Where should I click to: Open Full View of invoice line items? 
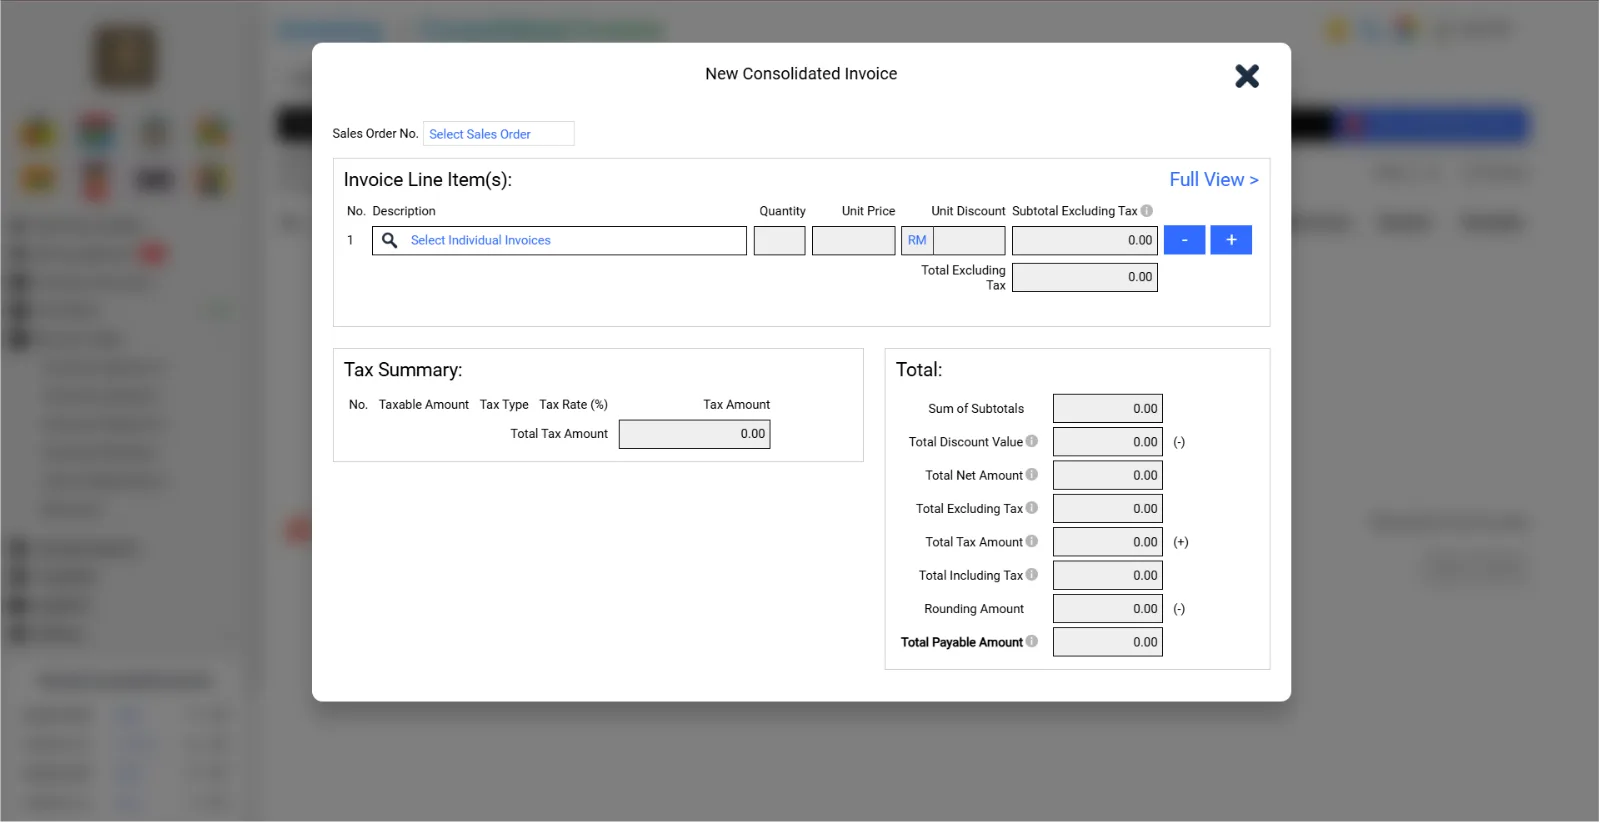pos(1213,180)
